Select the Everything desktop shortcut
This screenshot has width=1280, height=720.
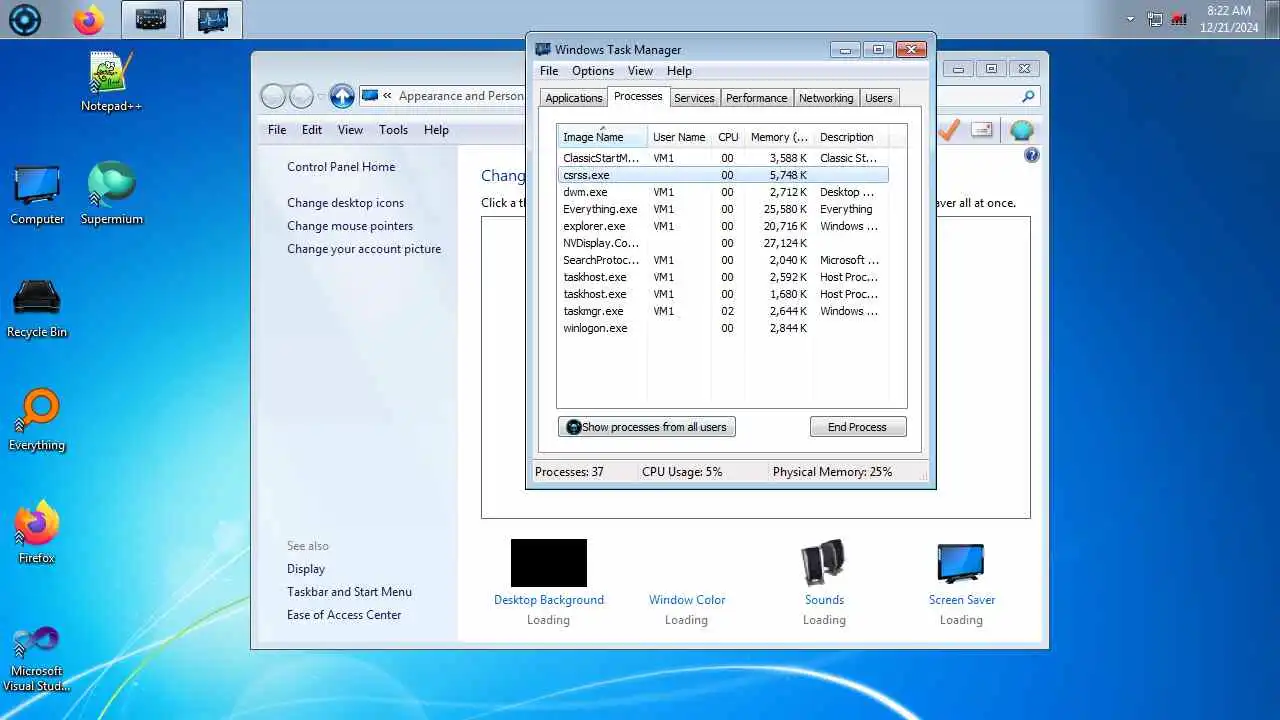coord(37,421)
